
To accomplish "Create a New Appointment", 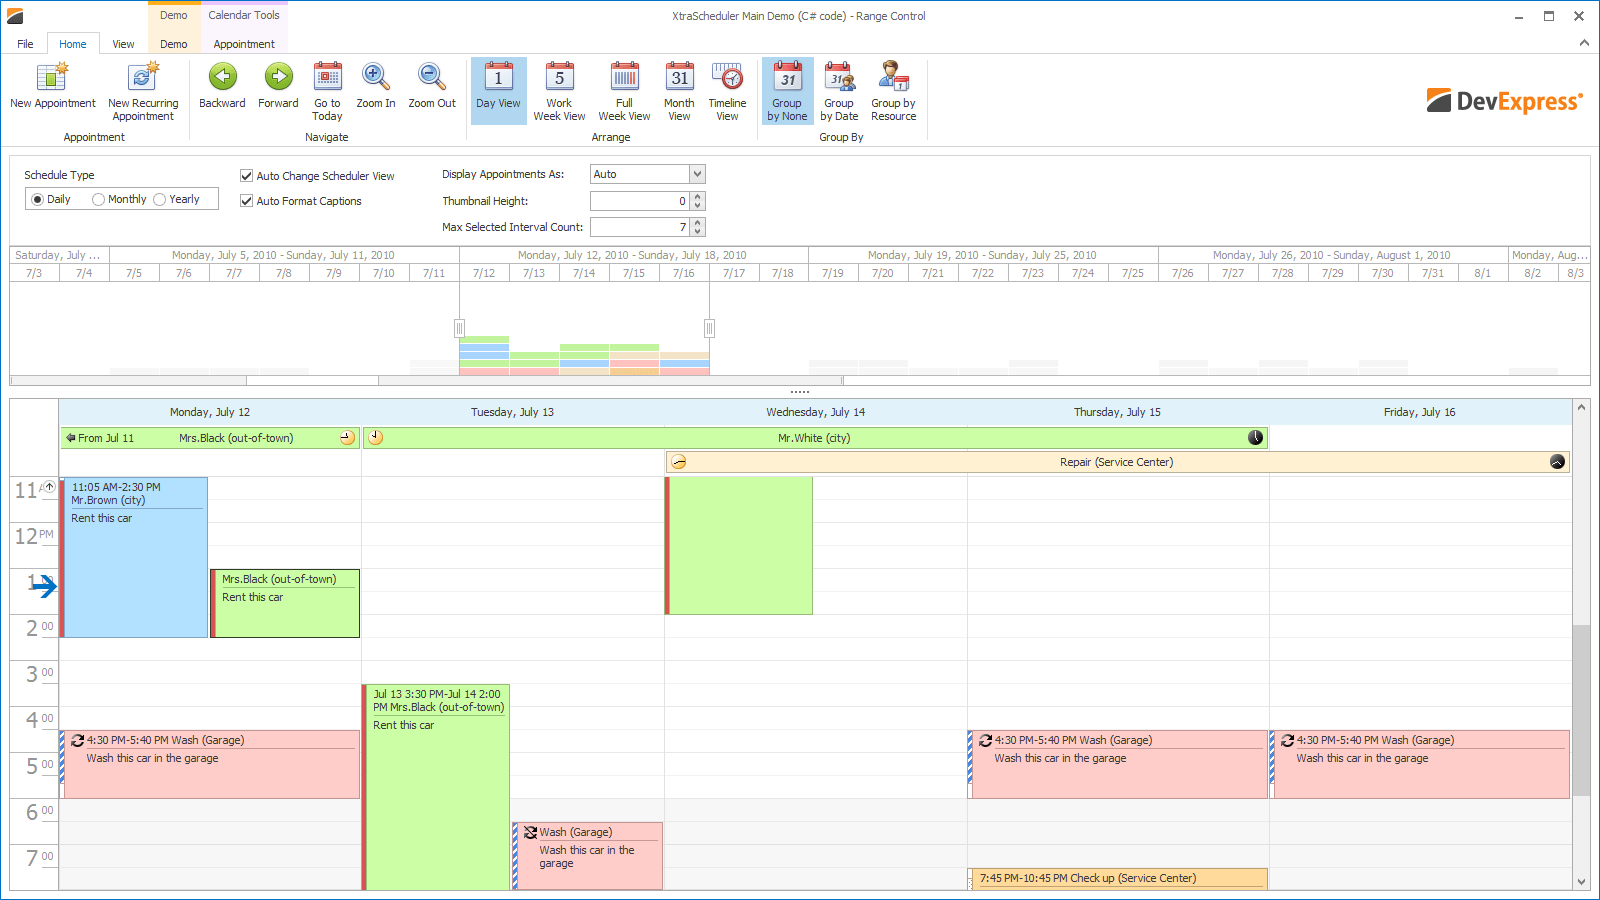I will (x=52, y=91).
